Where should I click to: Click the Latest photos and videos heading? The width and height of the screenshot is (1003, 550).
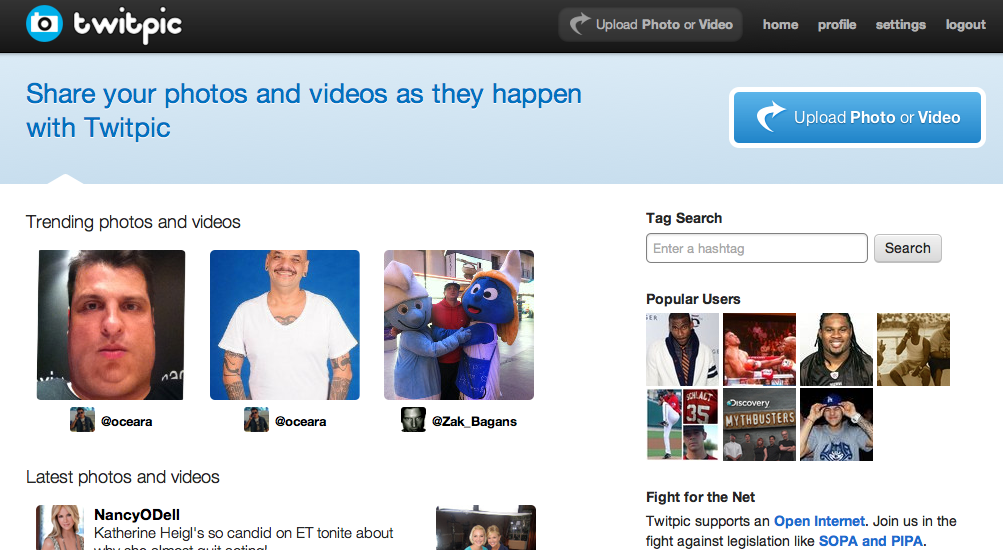pyautogui.click(x=122, y=477)
